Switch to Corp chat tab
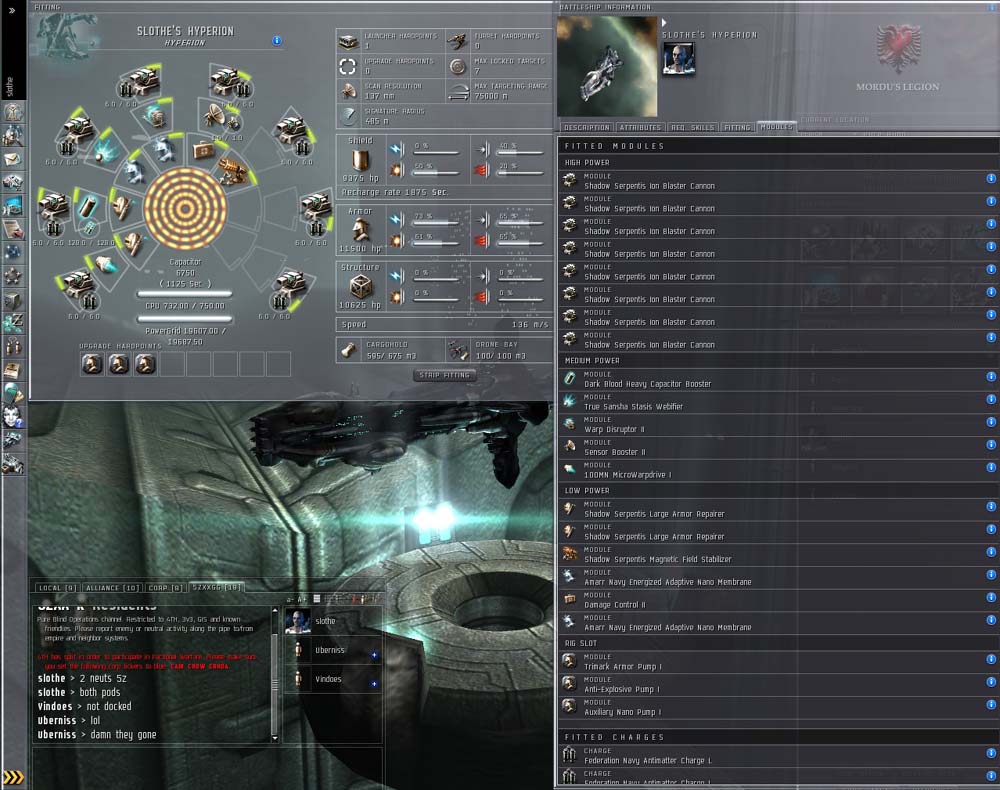 [x=165, y=588]
